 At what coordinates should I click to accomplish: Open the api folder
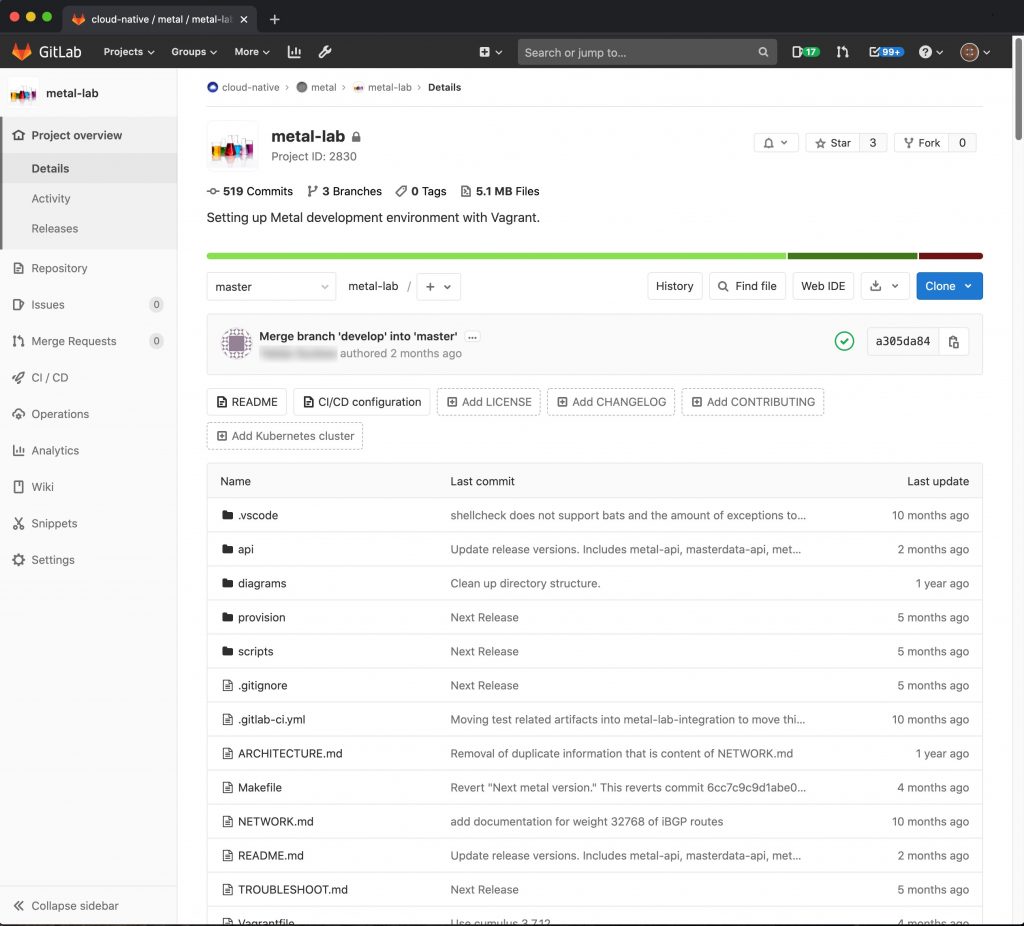tap(246, 549)
